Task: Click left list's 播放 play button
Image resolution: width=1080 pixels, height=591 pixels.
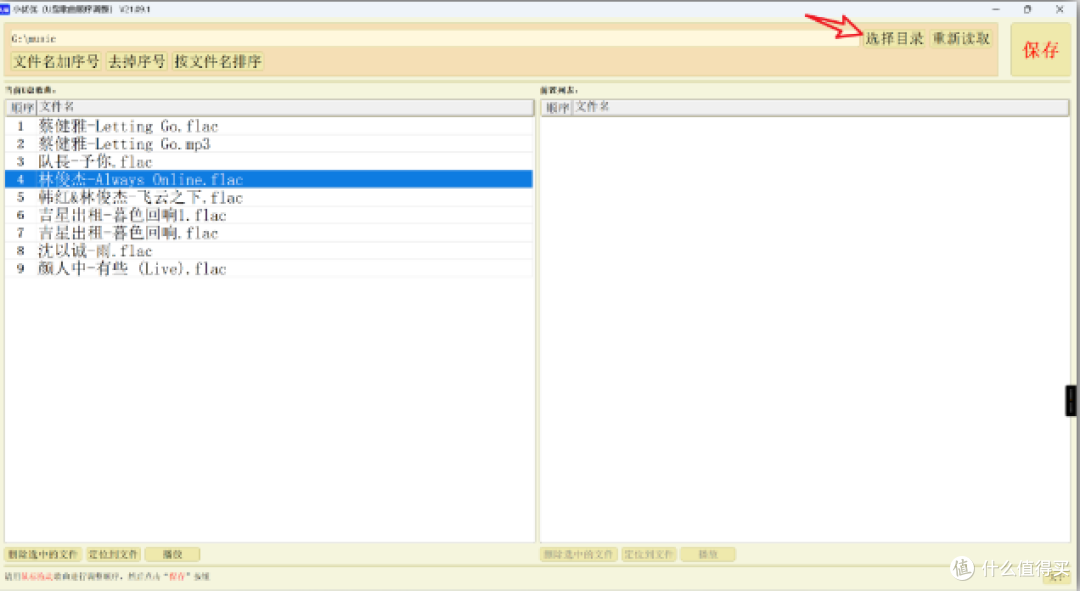Action: 172,554
